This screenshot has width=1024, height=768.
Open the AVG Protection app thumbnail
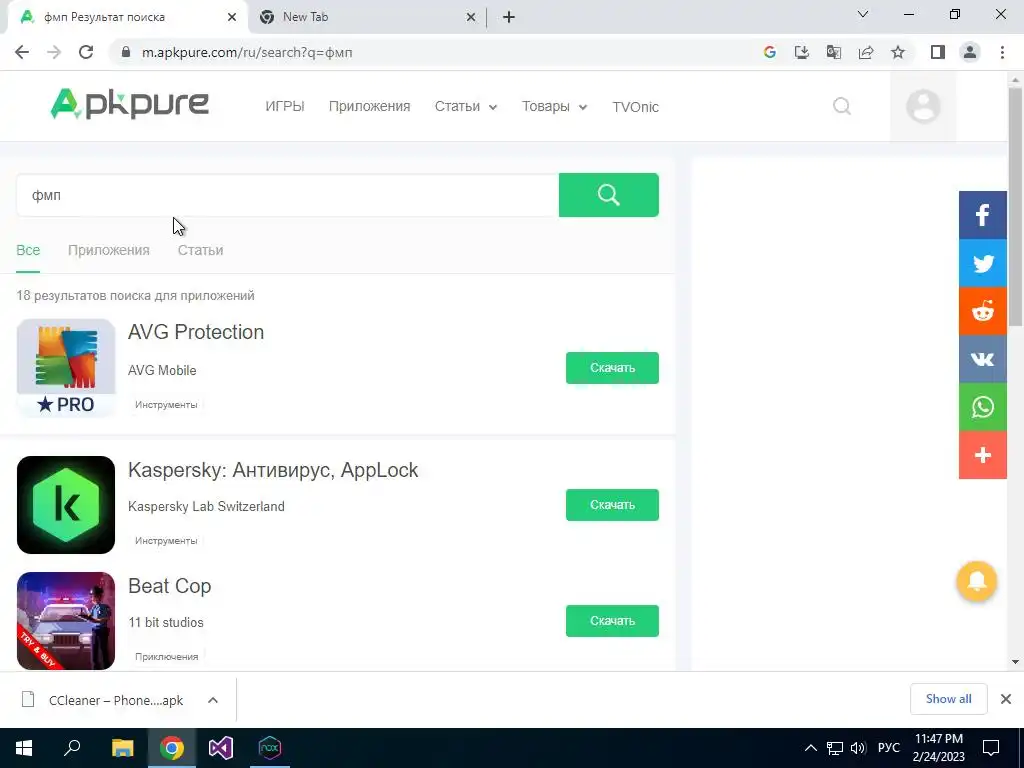pos(66,368)
